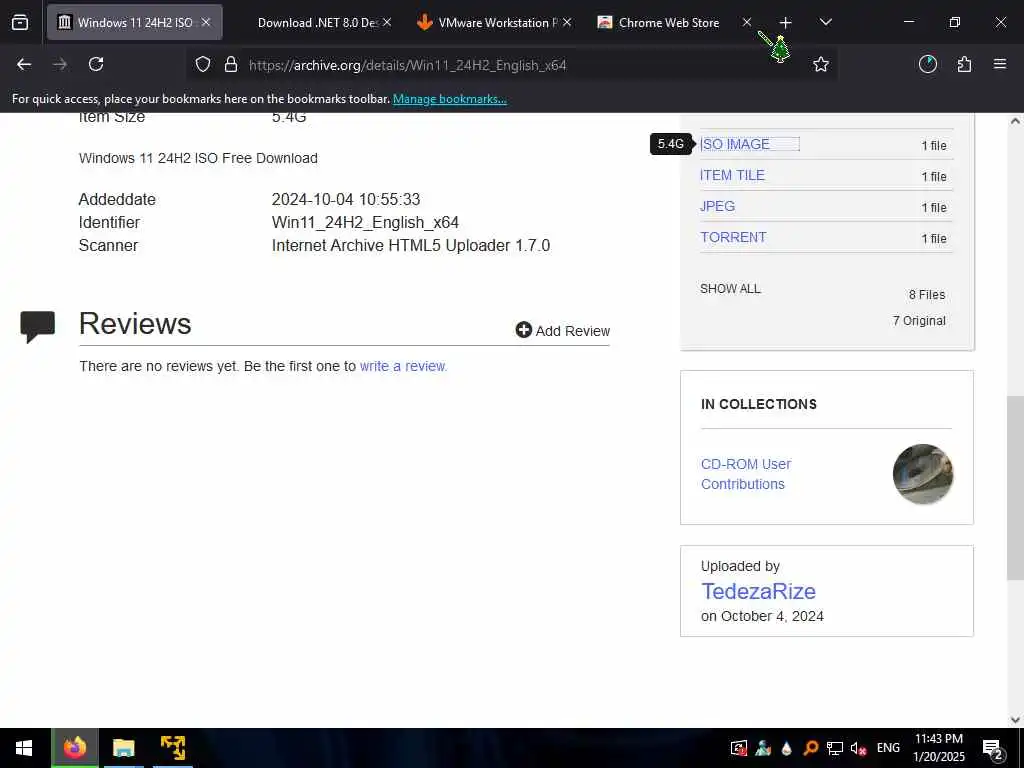Click the Reviews speech bubble icon
The width and height of the screenshot is (1024, 768).
coord(38,327)
